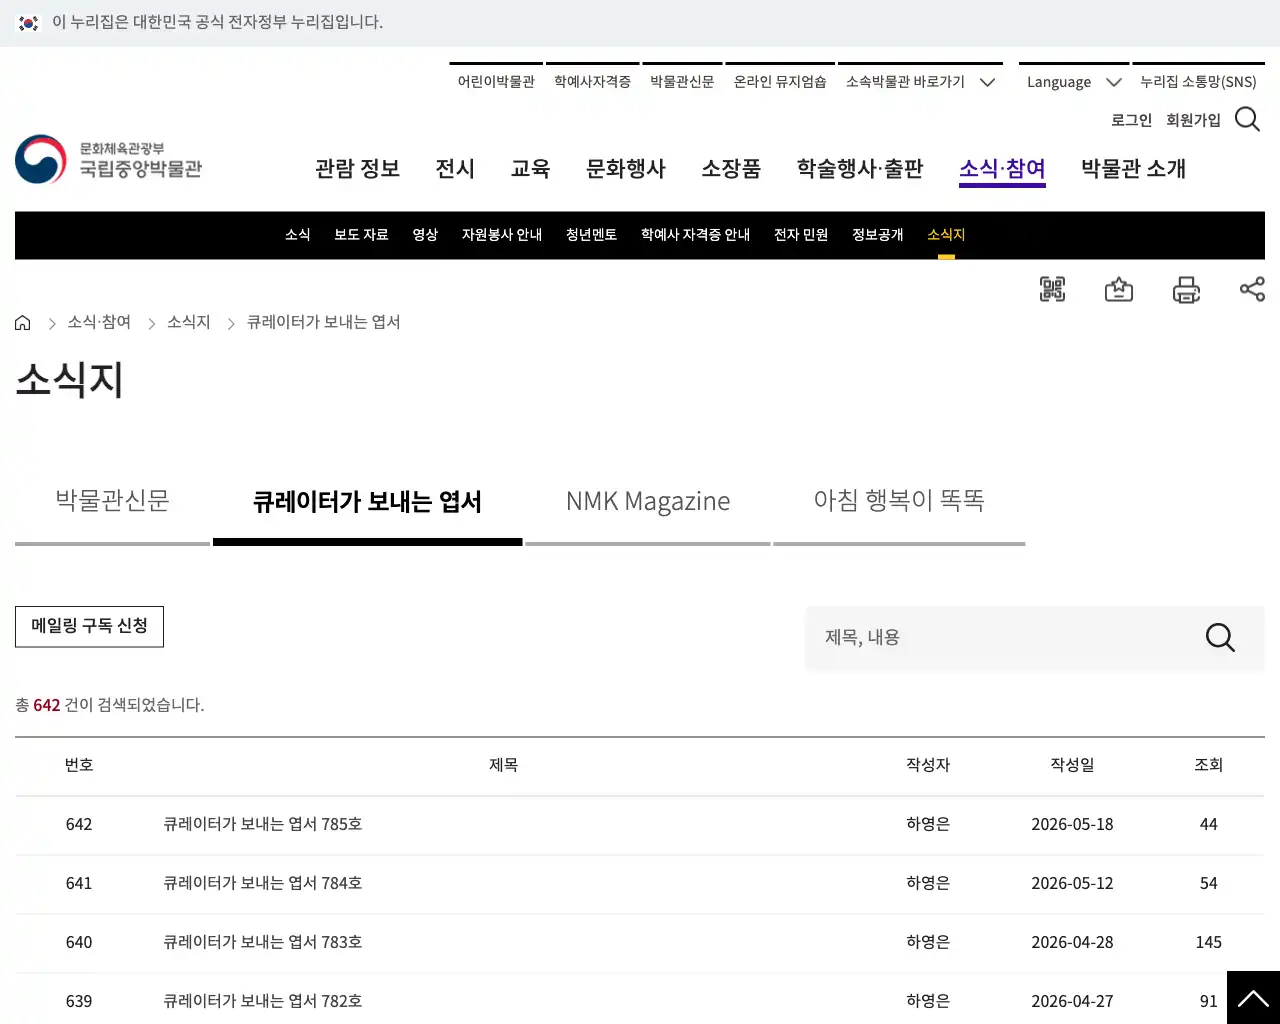Switch to the 아침 행복이 똑똑 tab
Screen dimensions: 1280x1024
coord(899,501)
